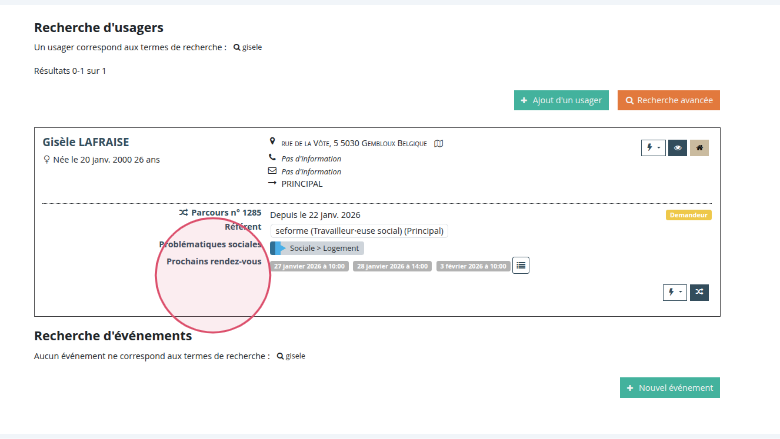Open the household (house icon) button
780x439 pixels.
[700, 148]
